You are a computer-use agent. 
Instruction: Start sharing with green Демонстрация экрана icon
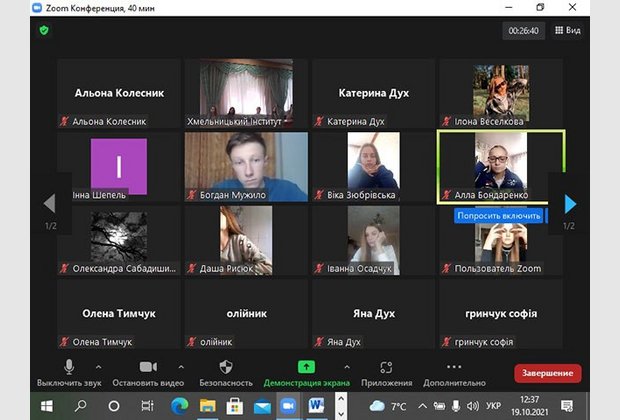306,367
